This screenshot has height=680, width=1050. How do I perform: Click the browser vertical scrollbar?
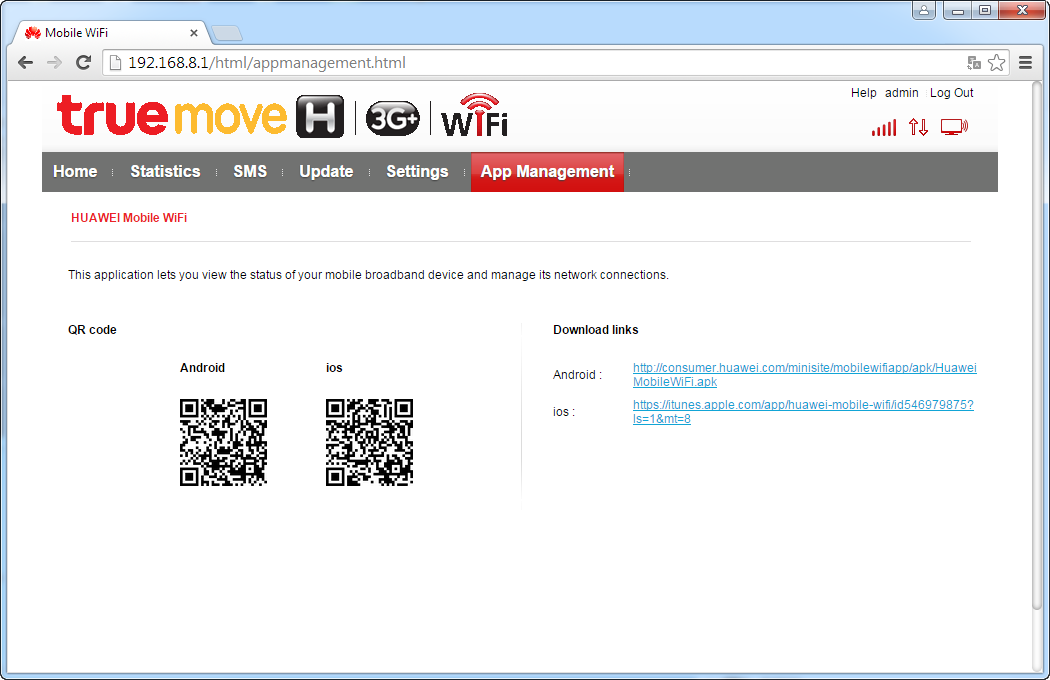click(1037, 345)
